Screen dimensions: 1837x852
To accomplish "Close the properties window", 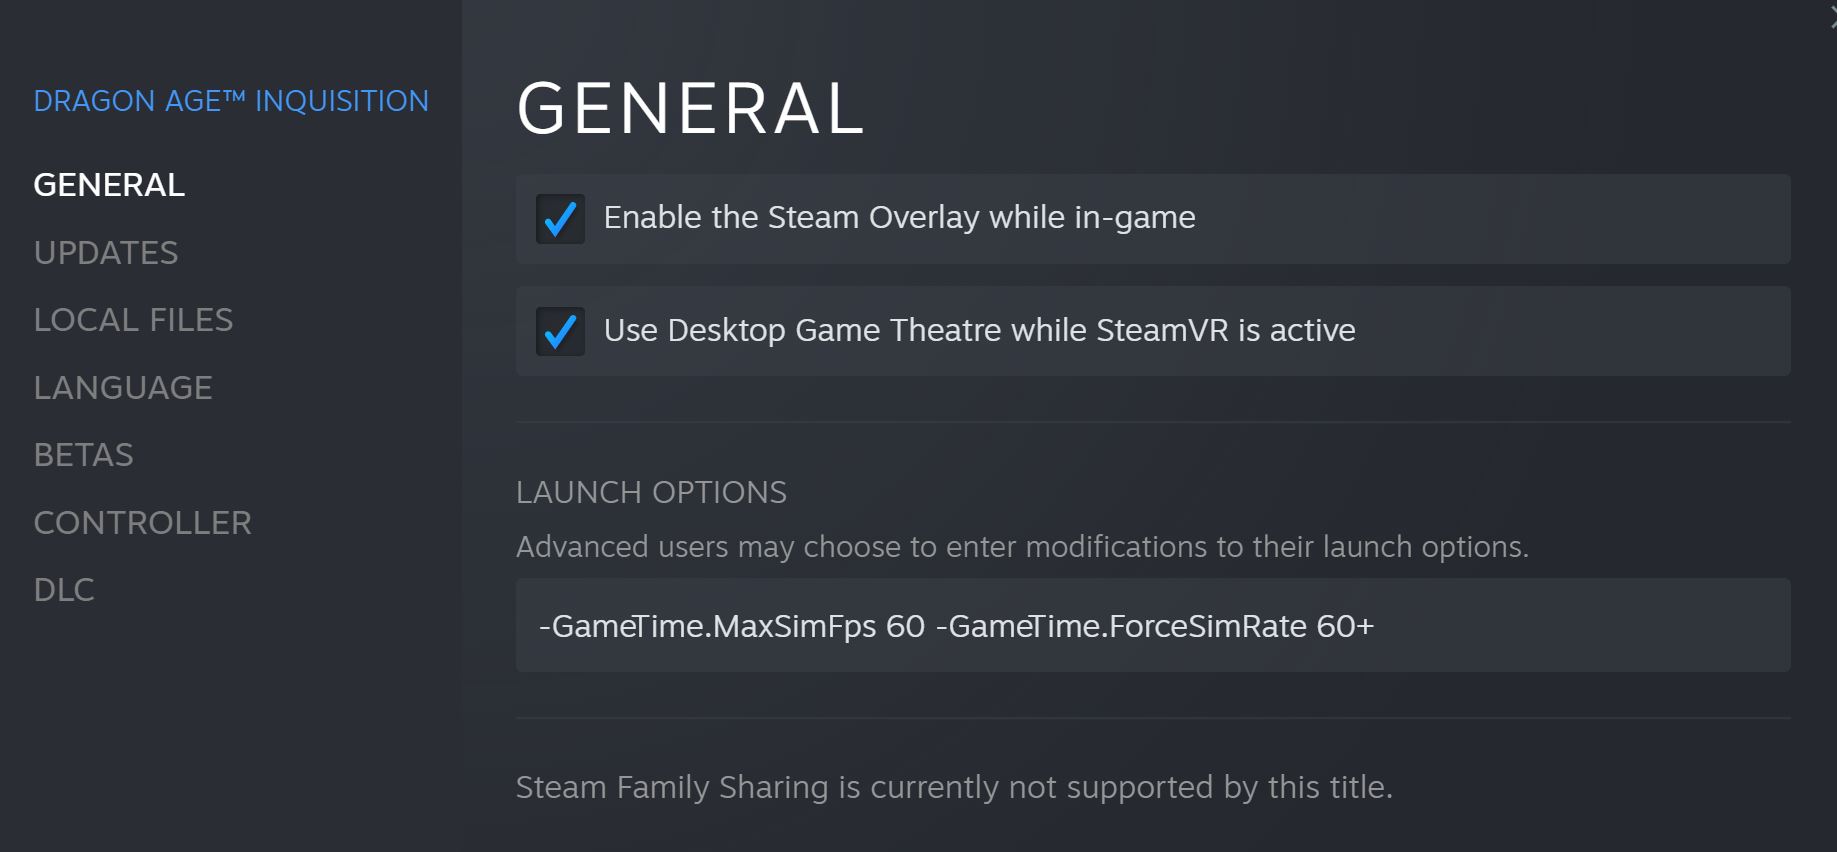I will click(1831, 17).
